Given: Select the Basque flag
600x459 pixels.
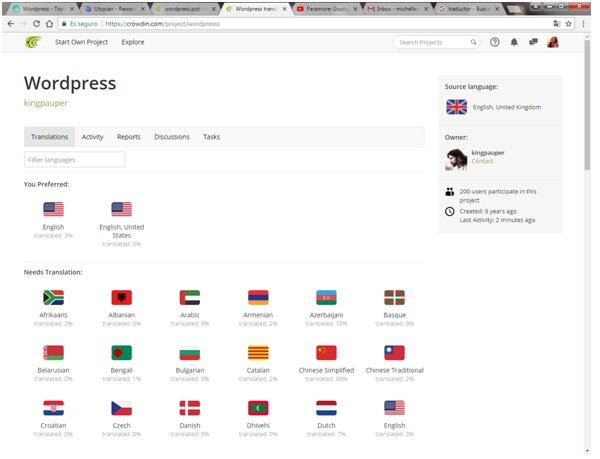Looking at the screenshot, I should pyautogui.click(x=395, y=298).
